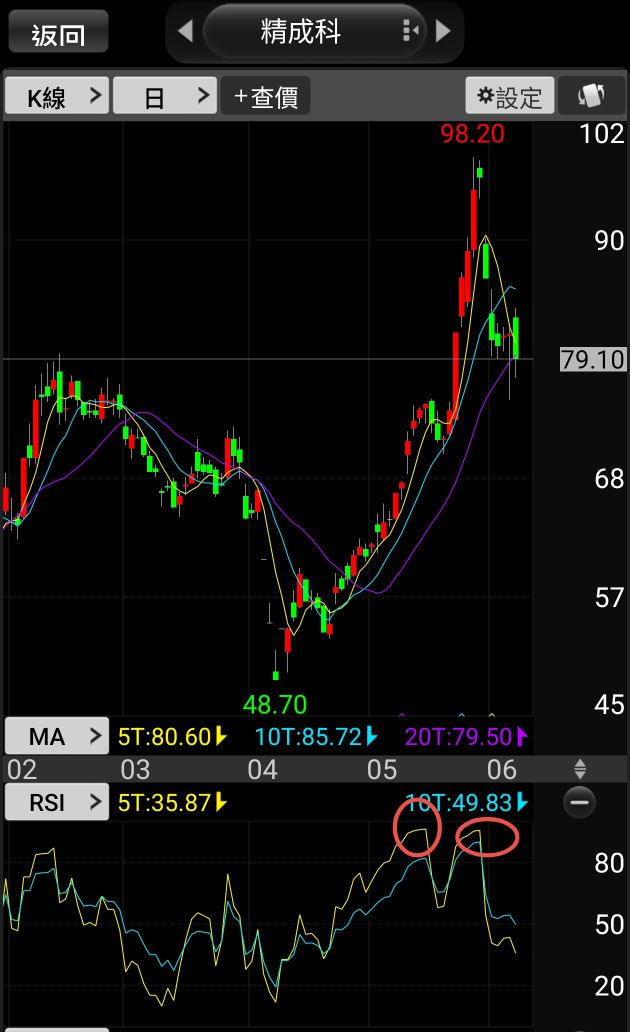Toggle the 5T:80.60 moving average line

pyautogui.click(x=172, y=736)
